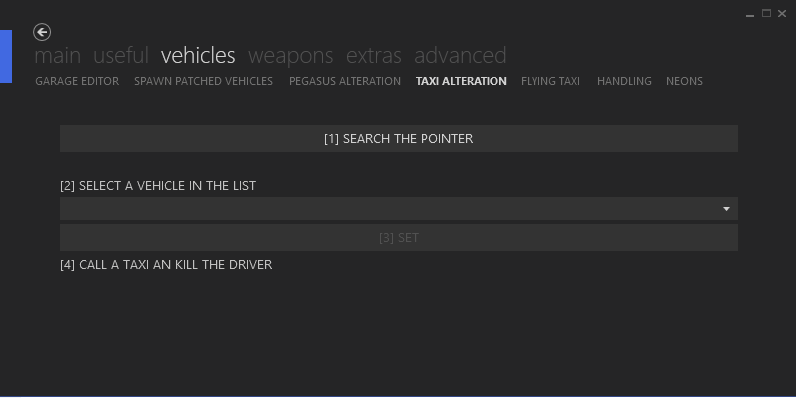Click the Search the Pointer button
The image size is (796, 398).
pos(399,139)
